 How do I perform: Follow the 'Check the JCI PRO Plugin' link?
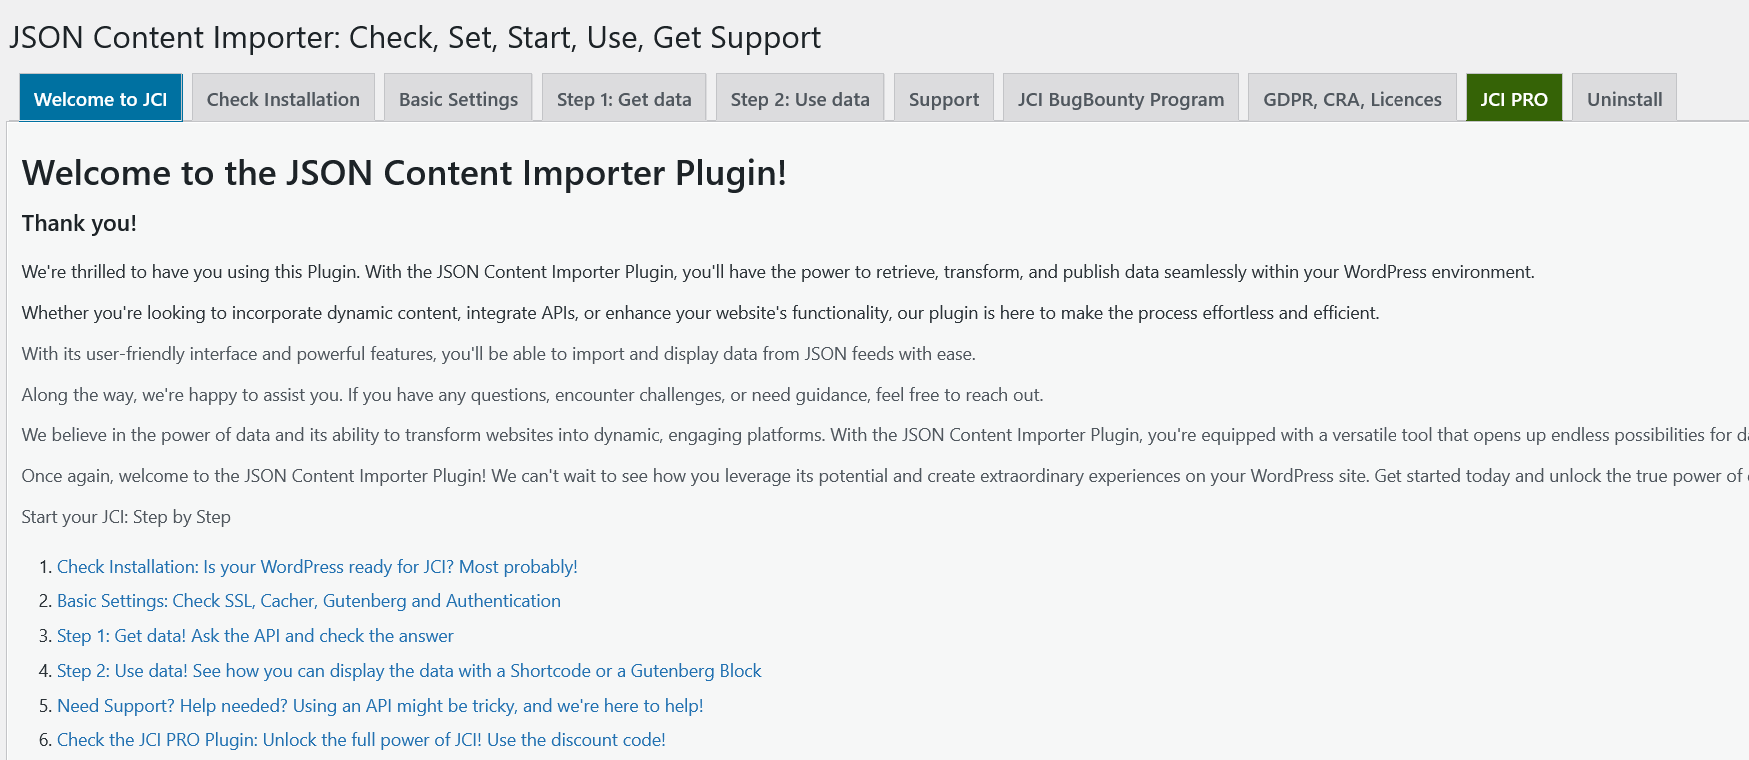click(361, 740)
